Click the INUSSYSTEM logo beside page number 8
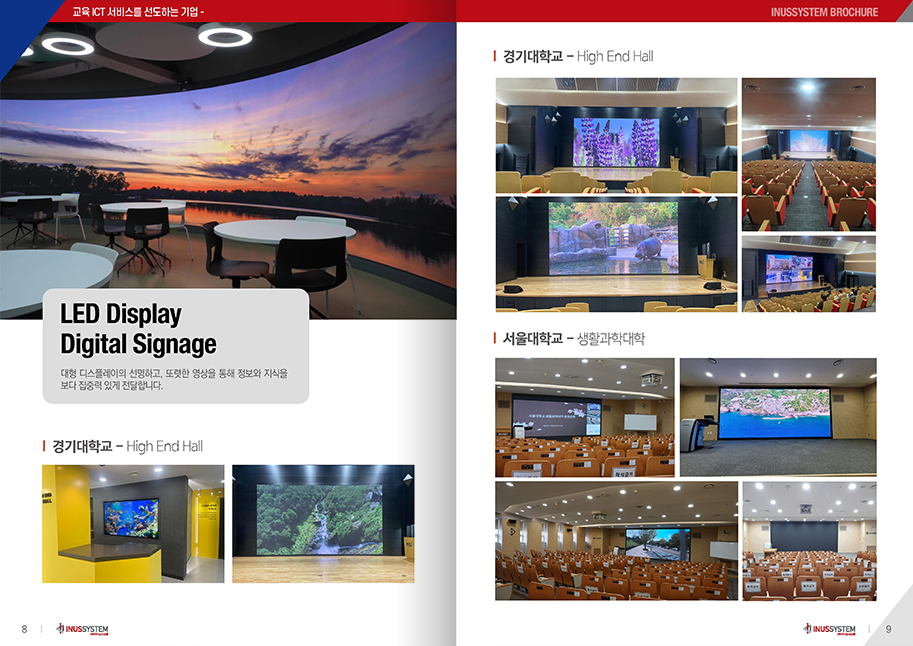 (x=82, y=629)
